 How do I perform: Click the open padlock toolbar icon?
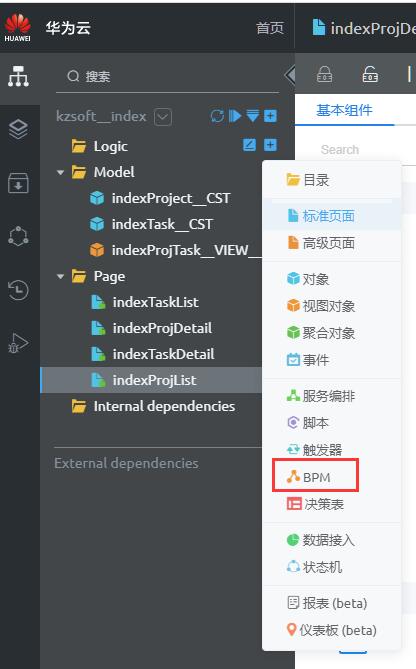[x=370, y=74]
